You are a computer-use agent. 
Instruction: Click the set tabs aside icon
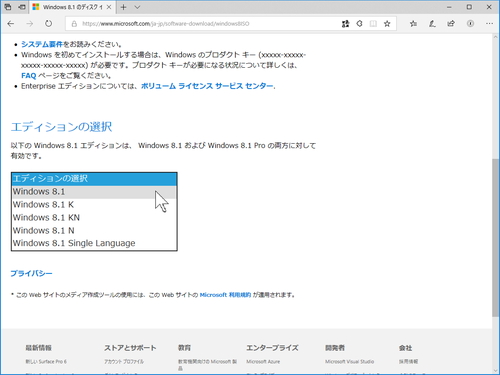tap(22, 7)
